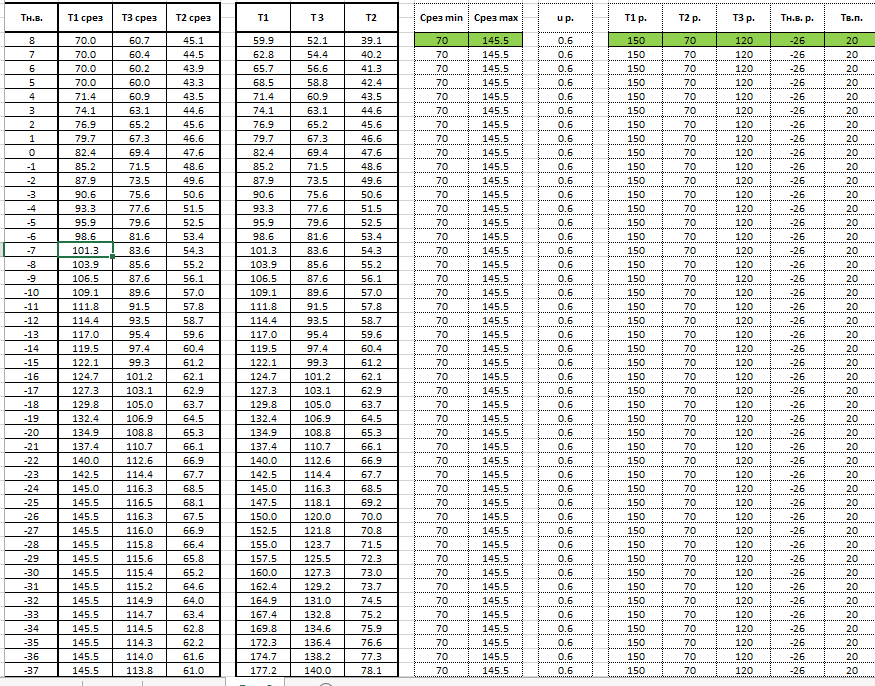875x686 pixels.
Task: Select the -37 cell in the Тн.в. column
Action: [31, 670]
